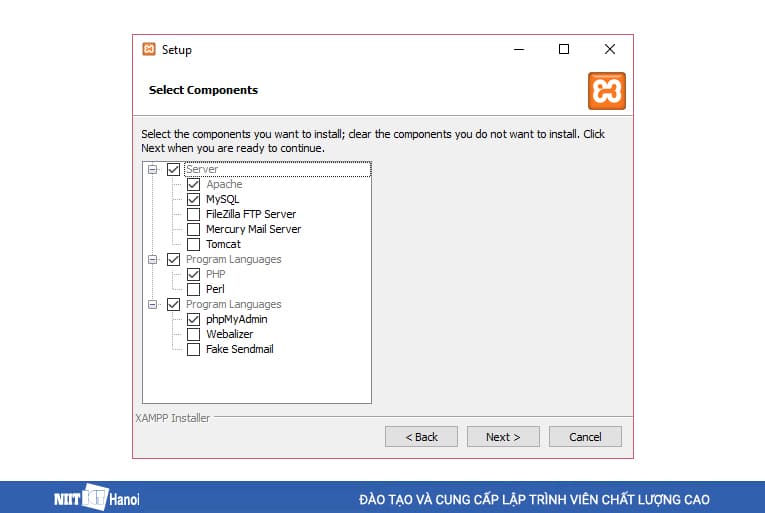Select the Tomcat label
The width and height of the screenshot is (765, 513).
(223, 244)
